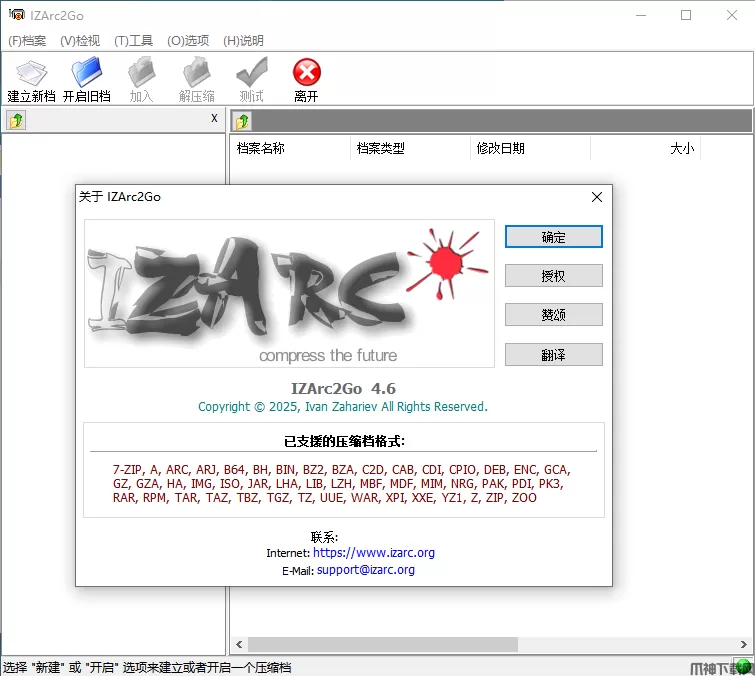Sort by the 档案名称 column header

tap(290, 148)
